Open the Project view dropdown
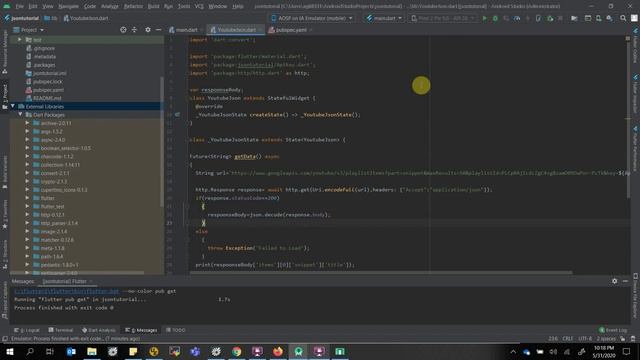The height and width of the screenshot is (360, 640). (29, 30)
